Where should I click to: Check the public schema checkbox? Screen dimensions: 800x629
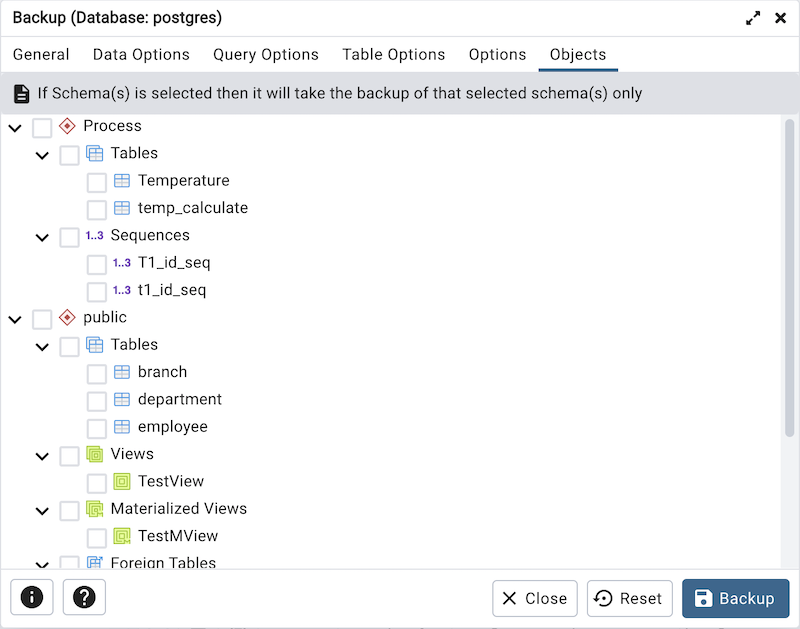[42, 317]
